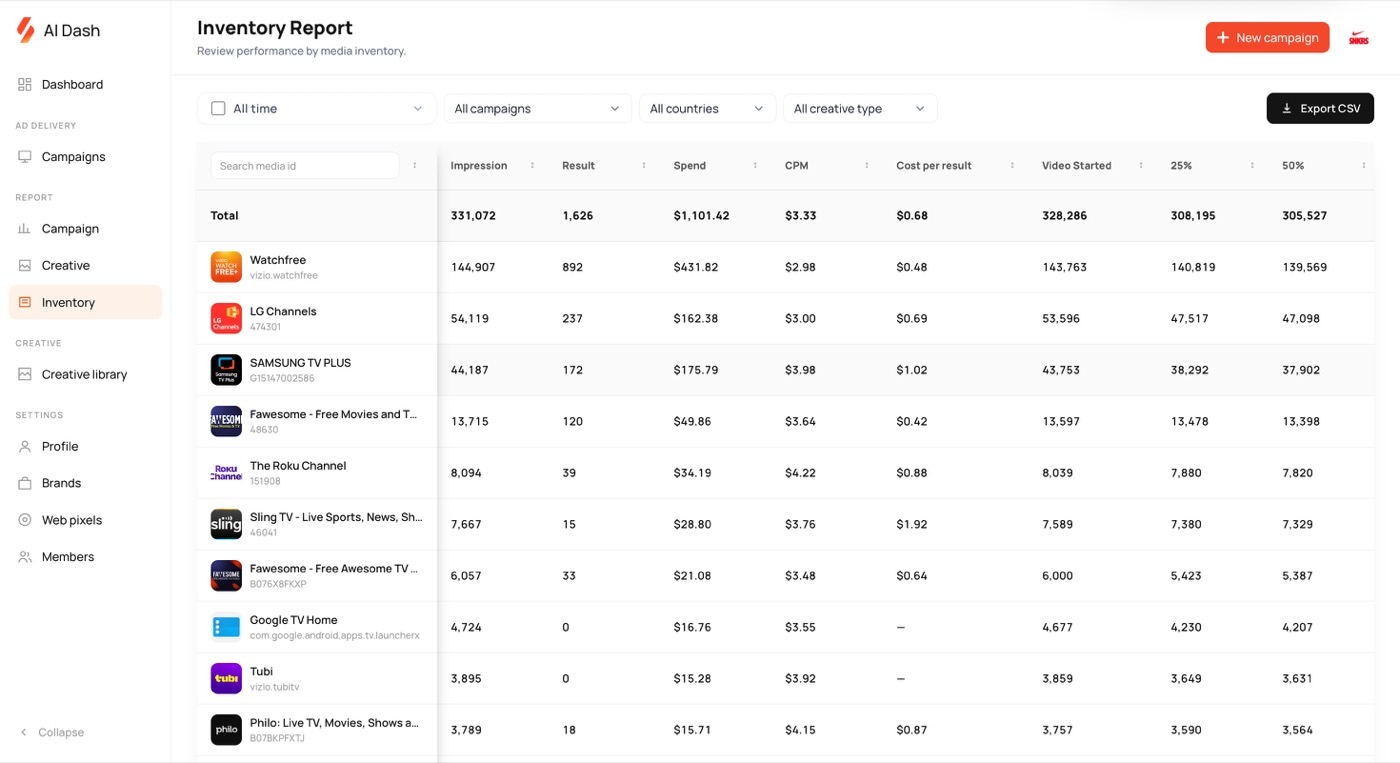1400x763 pixels.
Task: Click the Fawesome Free Movies logo
Action: pos(226,421)
